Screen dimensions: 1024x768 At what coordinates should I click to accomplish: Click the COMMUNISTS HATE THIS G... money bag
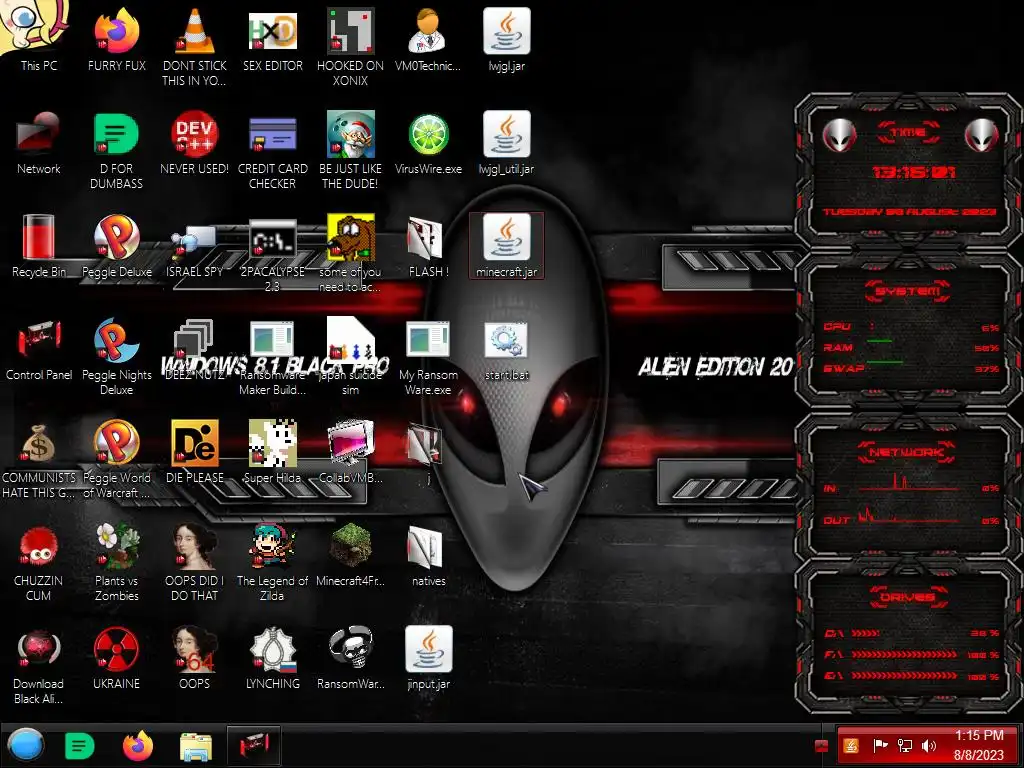38,460
